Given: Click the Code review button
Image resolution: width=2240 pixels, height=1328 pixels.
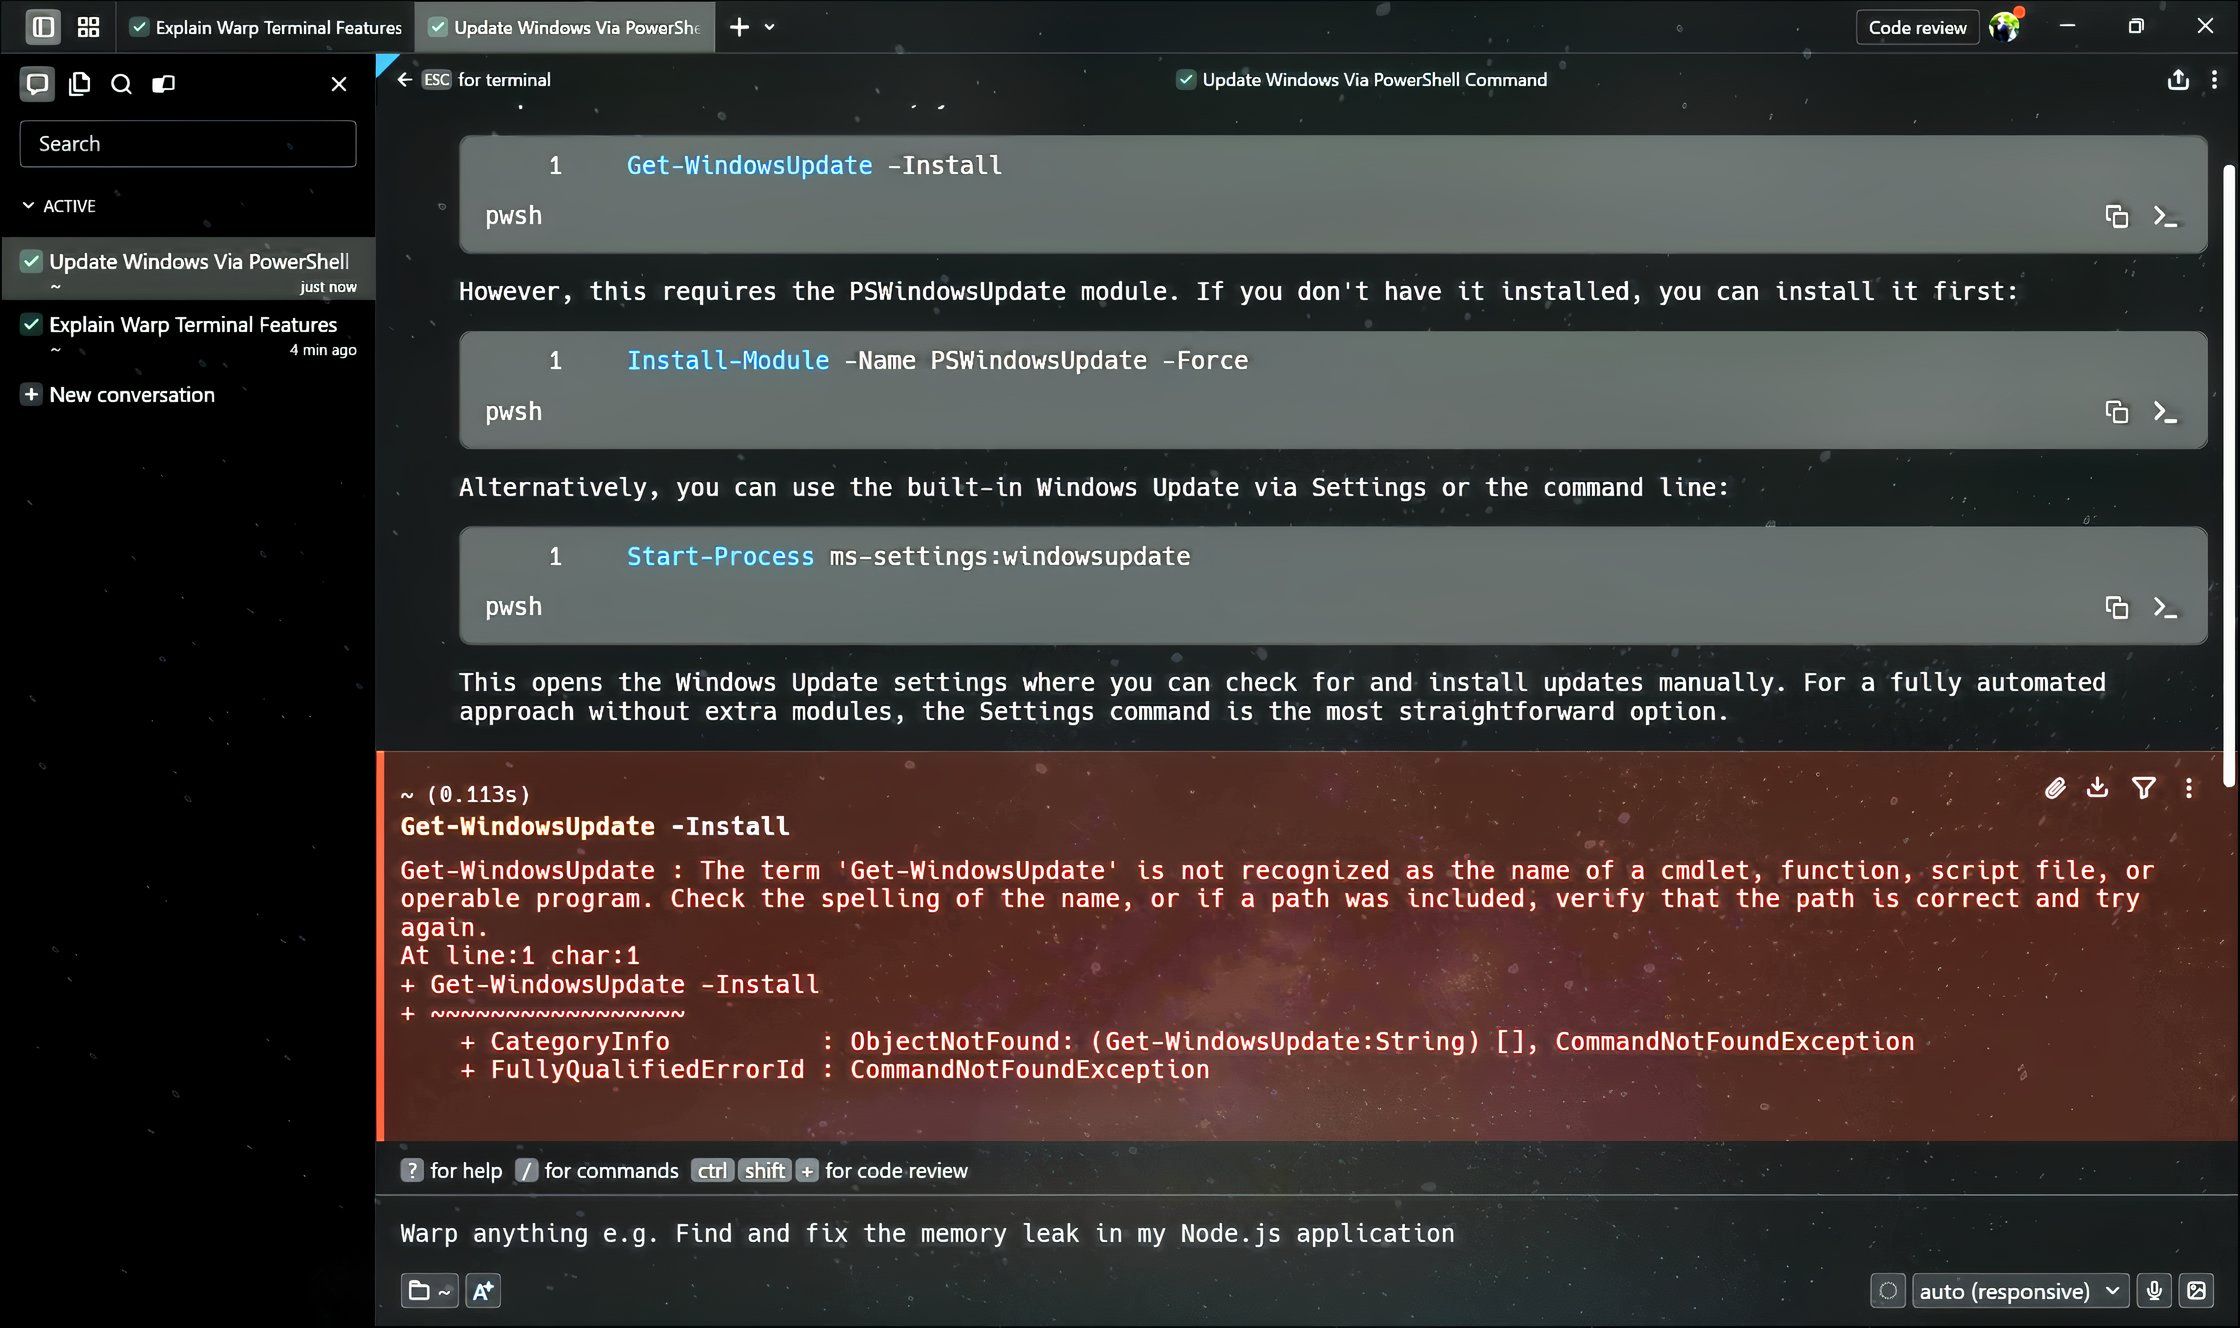Looking at the screenshot, I should click(1917, 27).
